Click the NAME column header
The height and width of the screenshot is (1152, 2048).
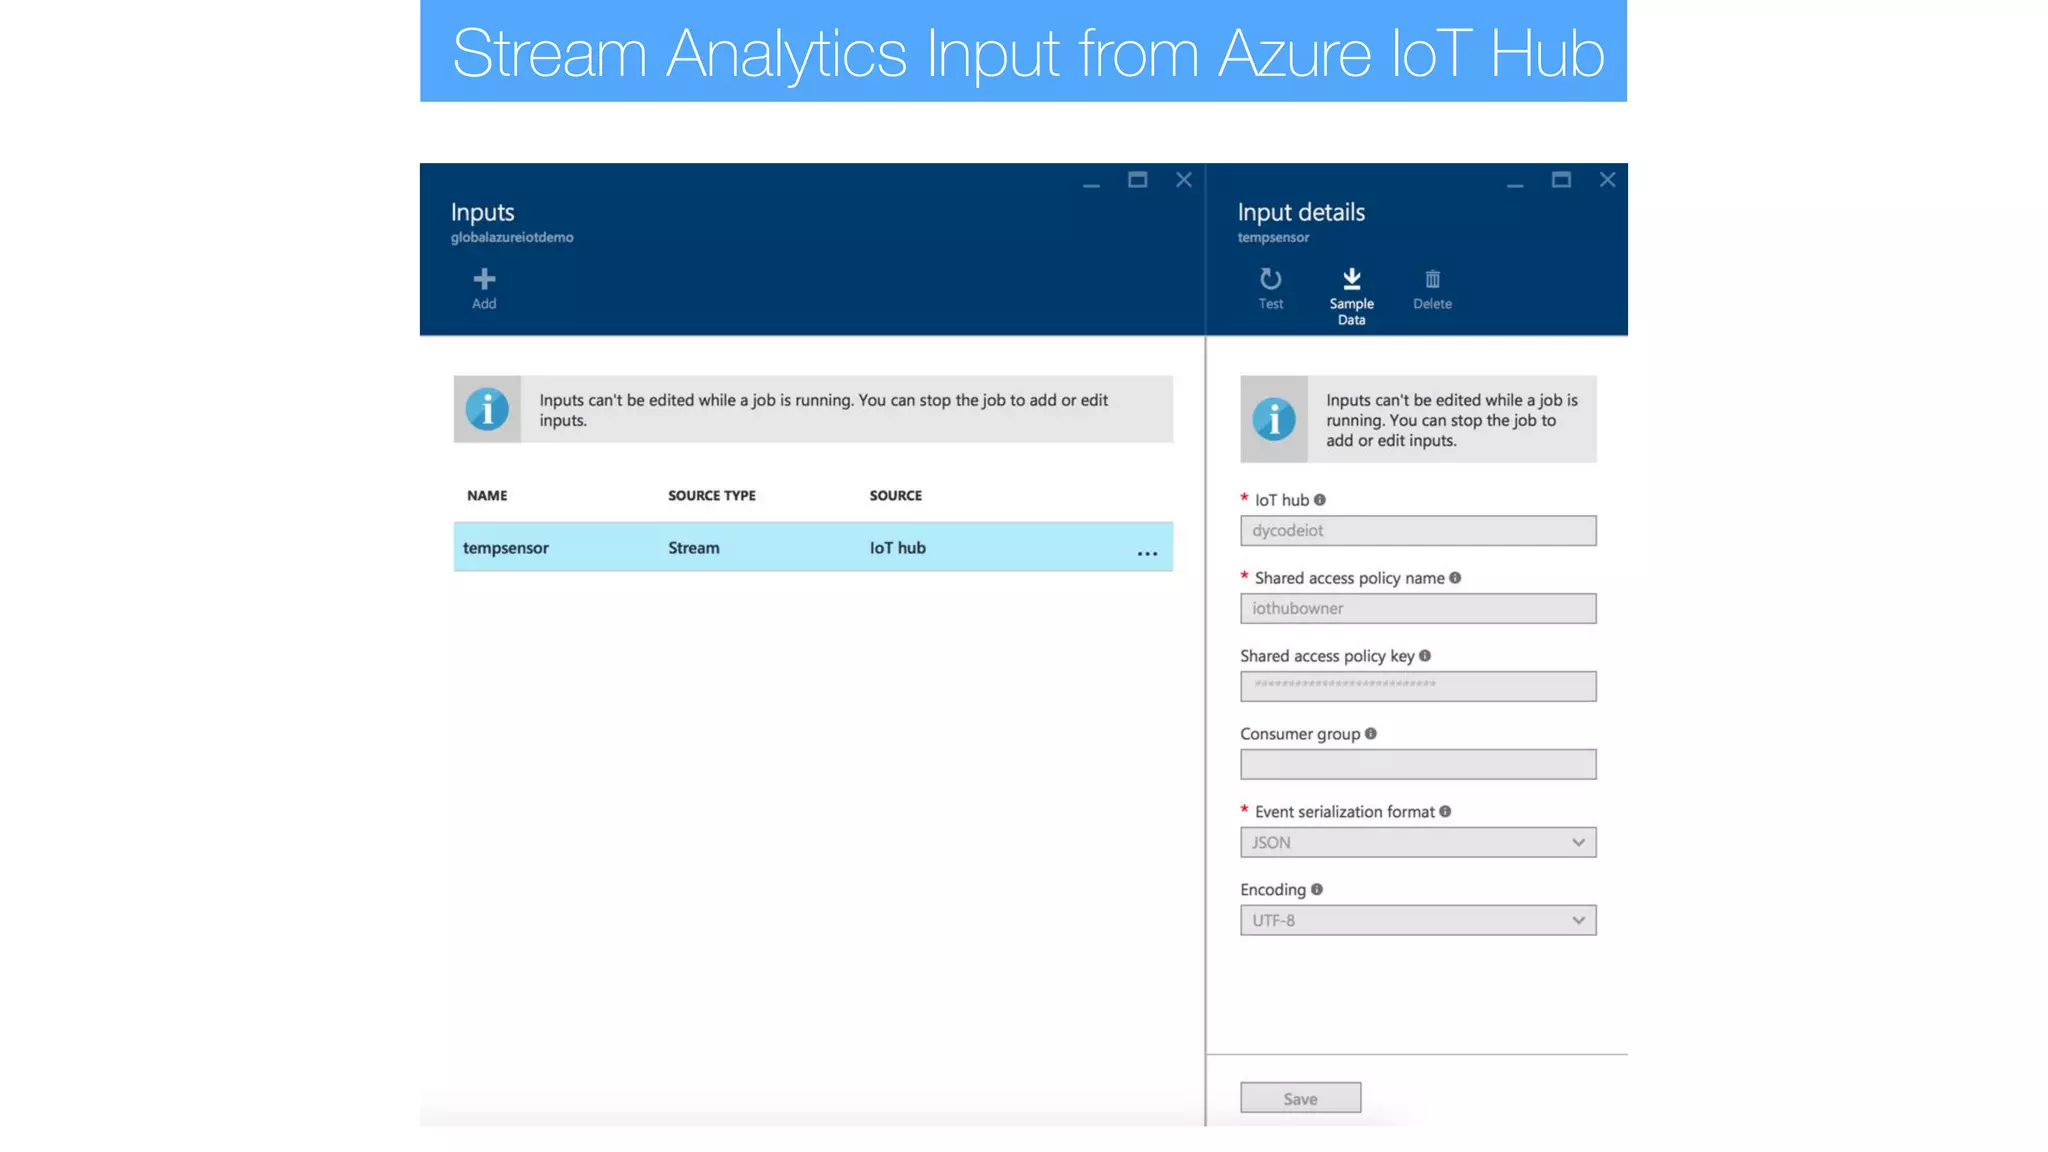point(487,495)
